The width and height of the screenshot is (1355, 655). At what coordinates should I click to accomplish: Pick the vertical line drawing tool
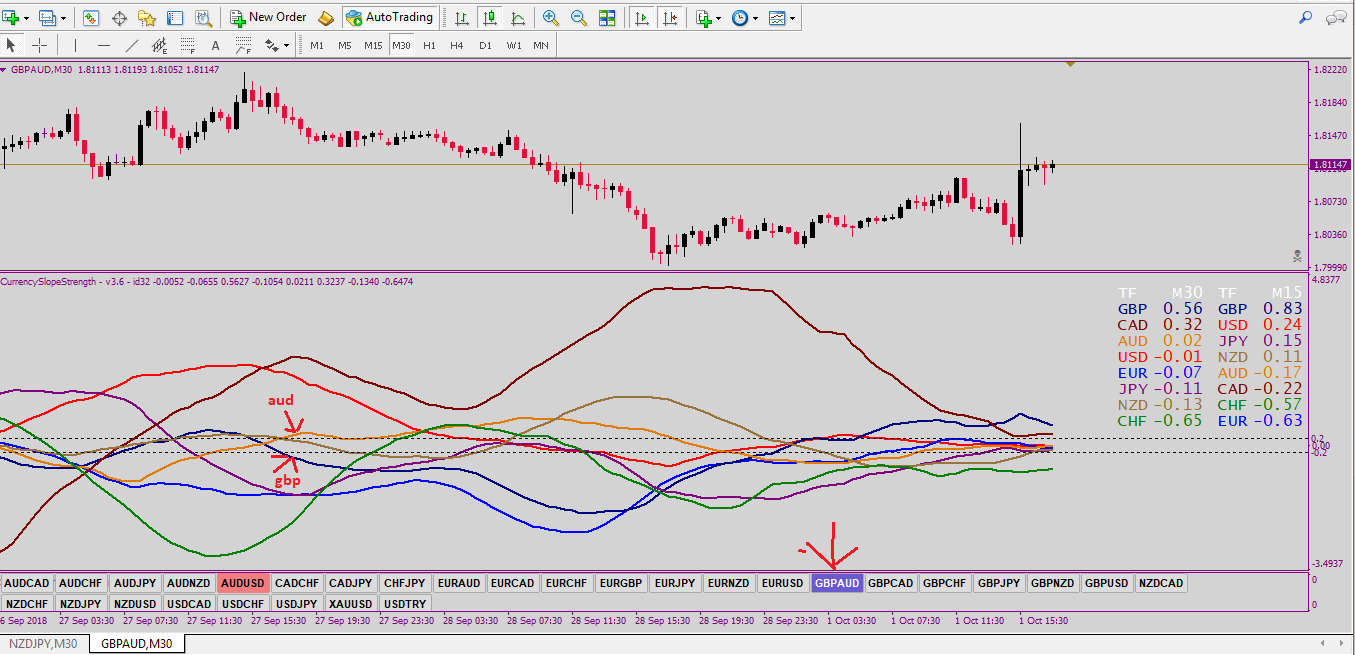click(75, 45)
